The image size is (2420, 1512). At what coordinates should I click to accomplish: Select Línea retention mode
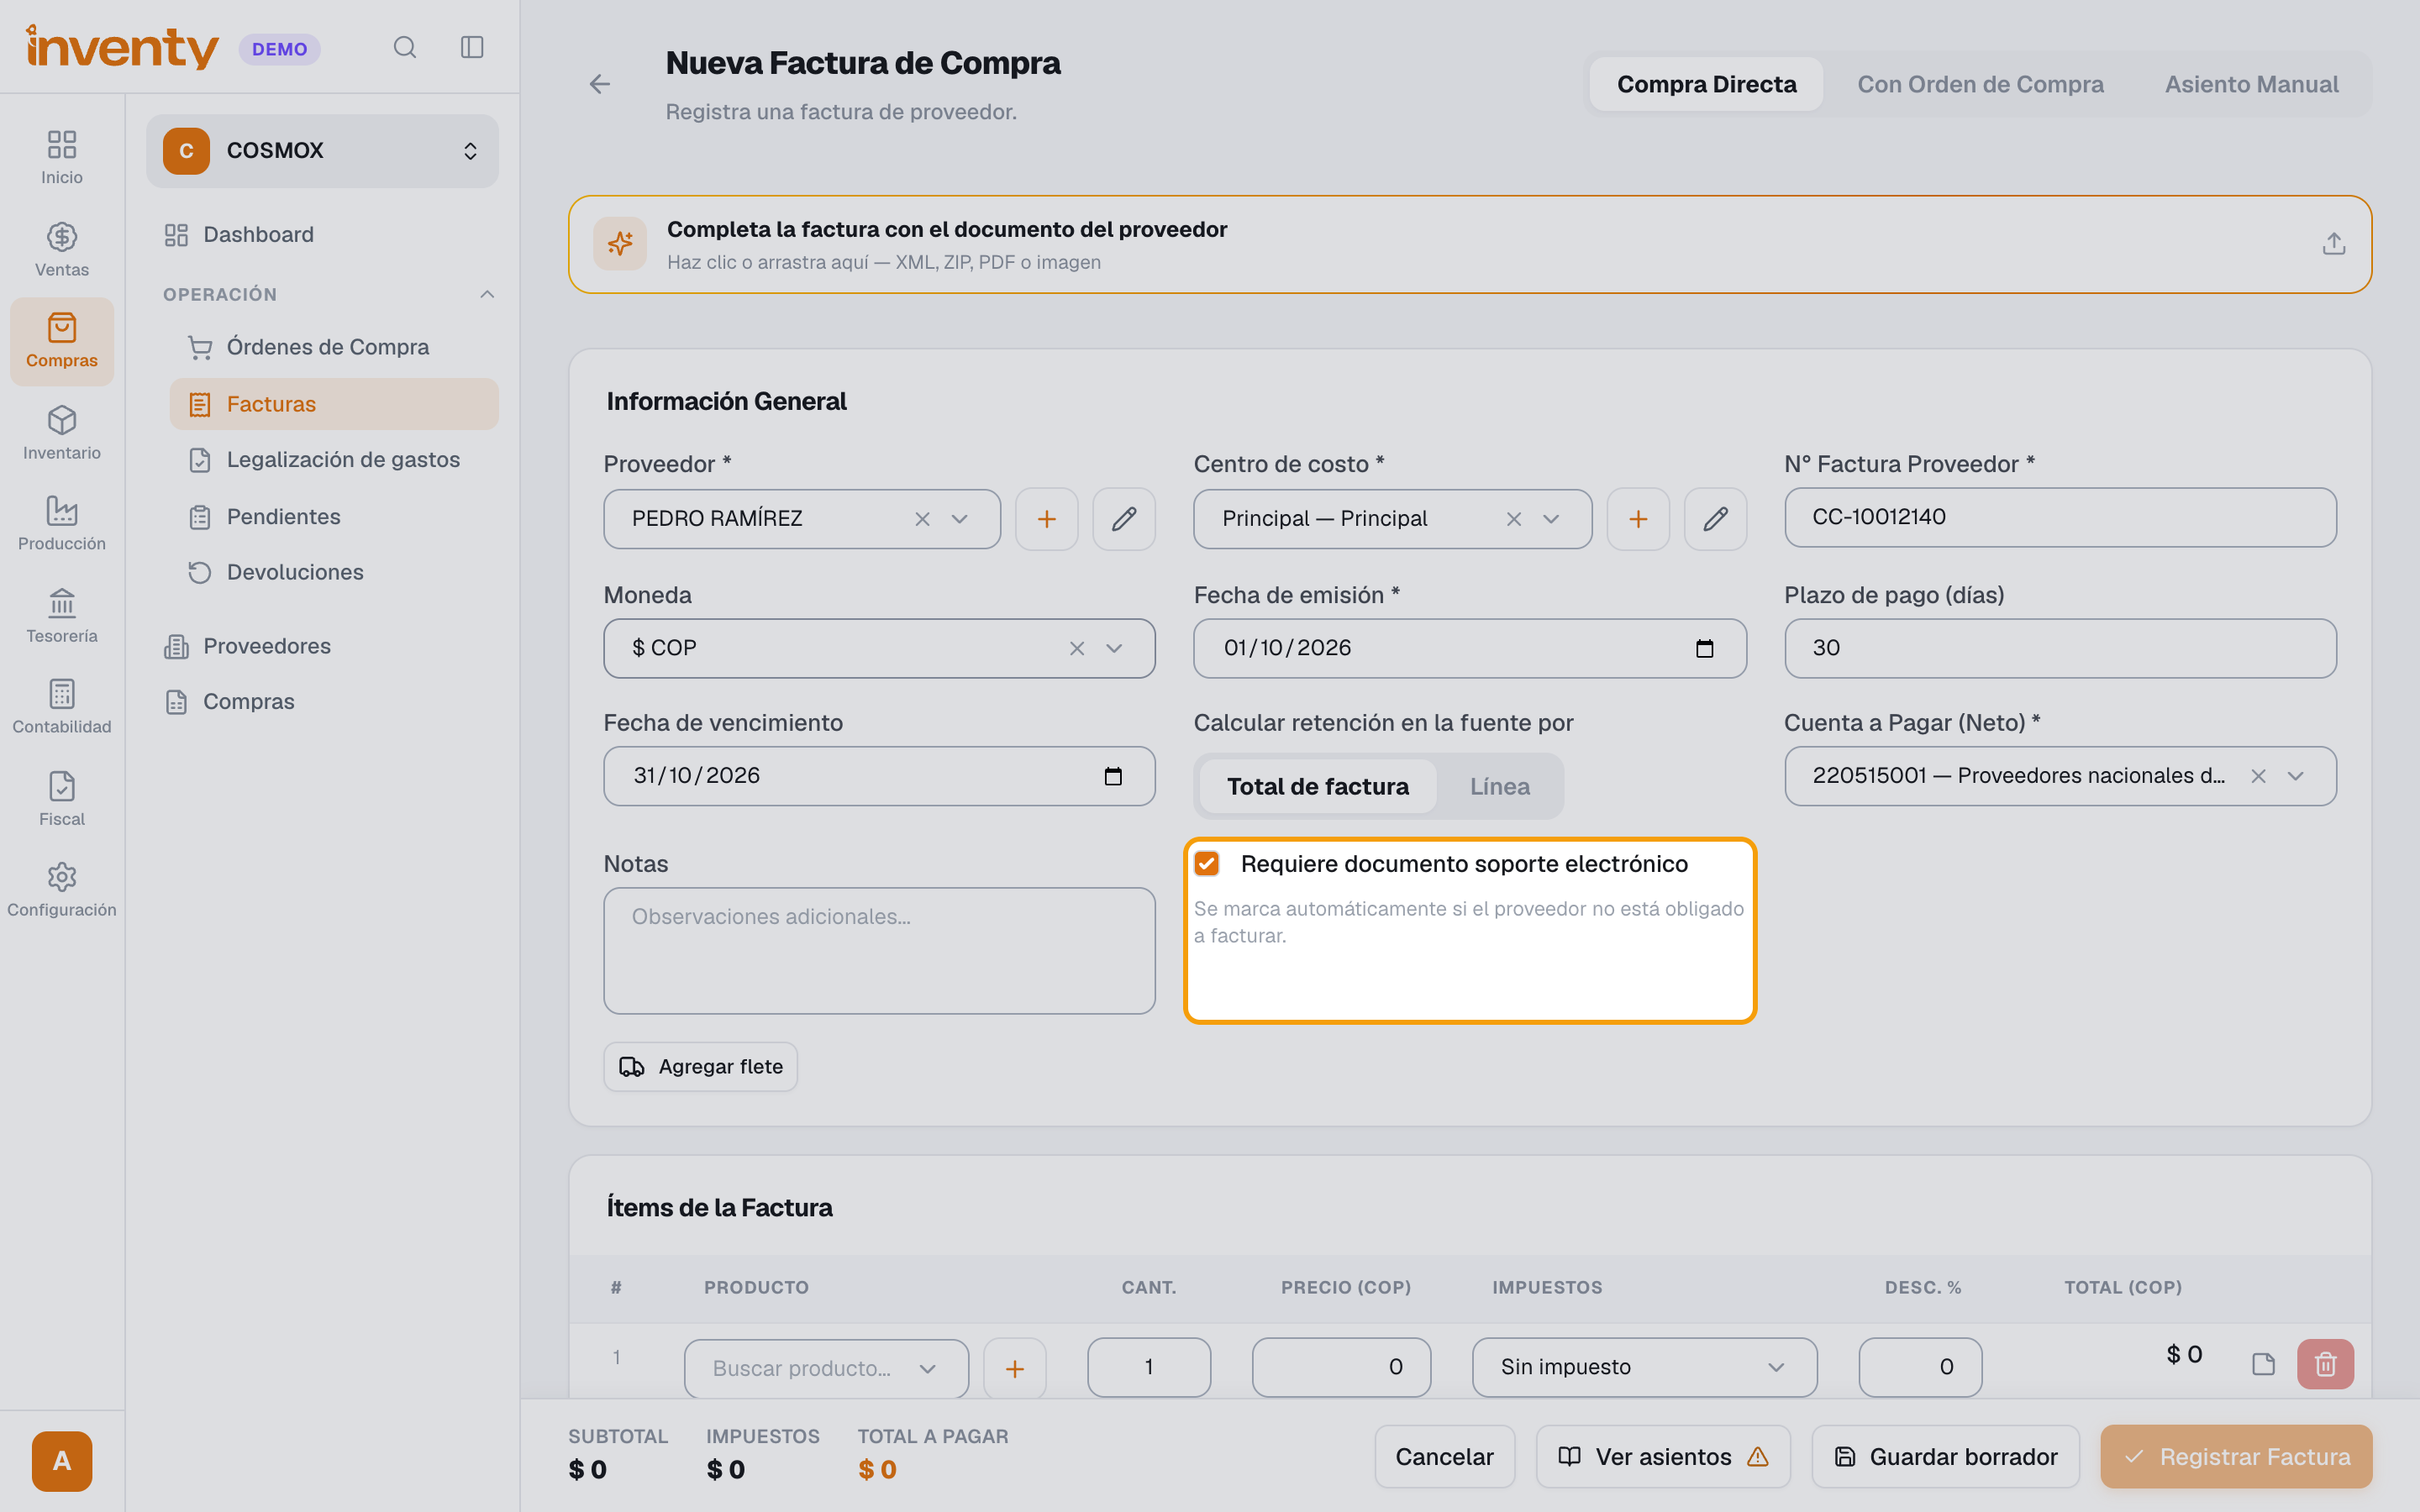tap(1499, 787)
